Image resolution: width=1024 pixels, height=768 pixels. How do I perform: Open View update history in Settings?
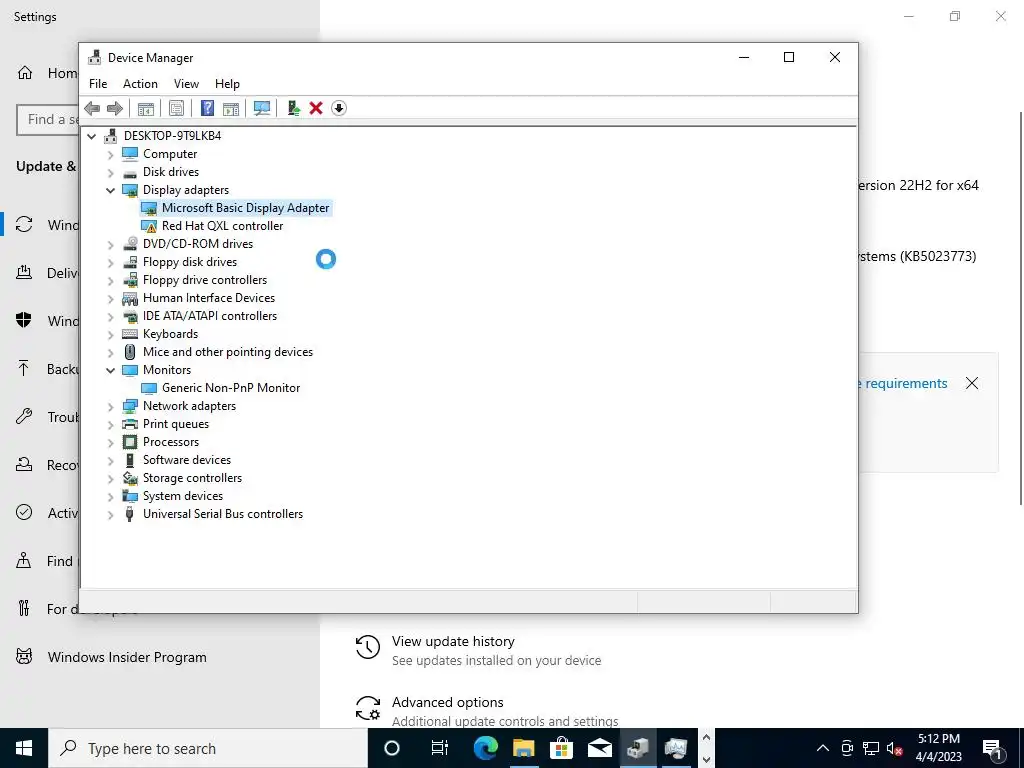(x=453, y=641)
